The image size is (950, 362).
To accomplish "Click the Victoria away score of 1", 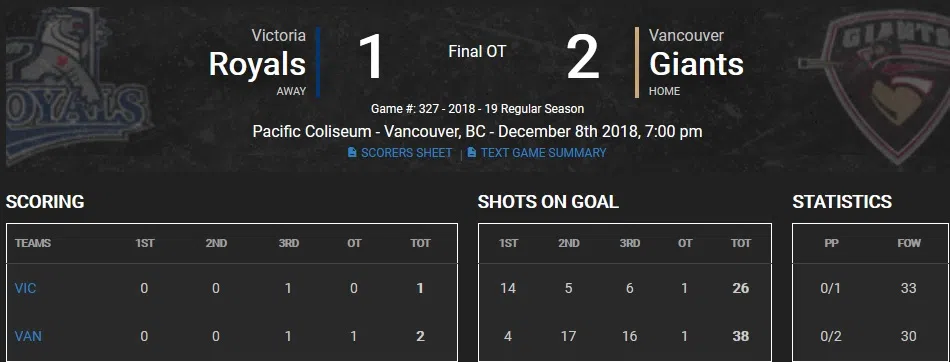I will pyautogui.click(x=370, y=58).
